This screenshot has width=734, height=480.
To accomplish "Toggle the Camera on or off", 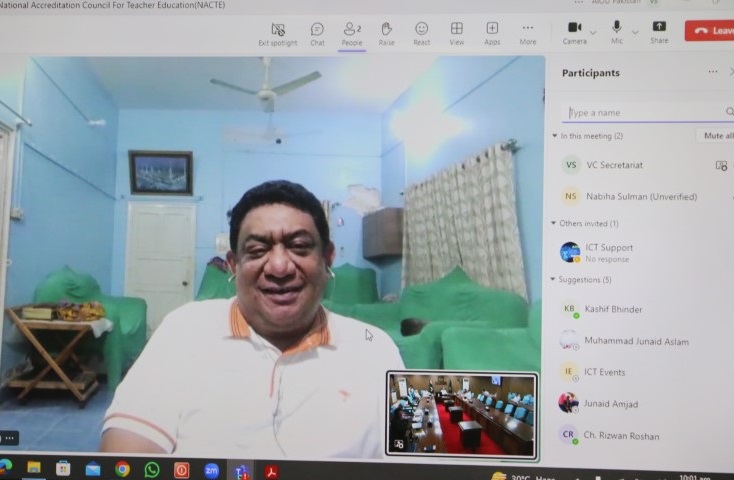I will 574,33.
